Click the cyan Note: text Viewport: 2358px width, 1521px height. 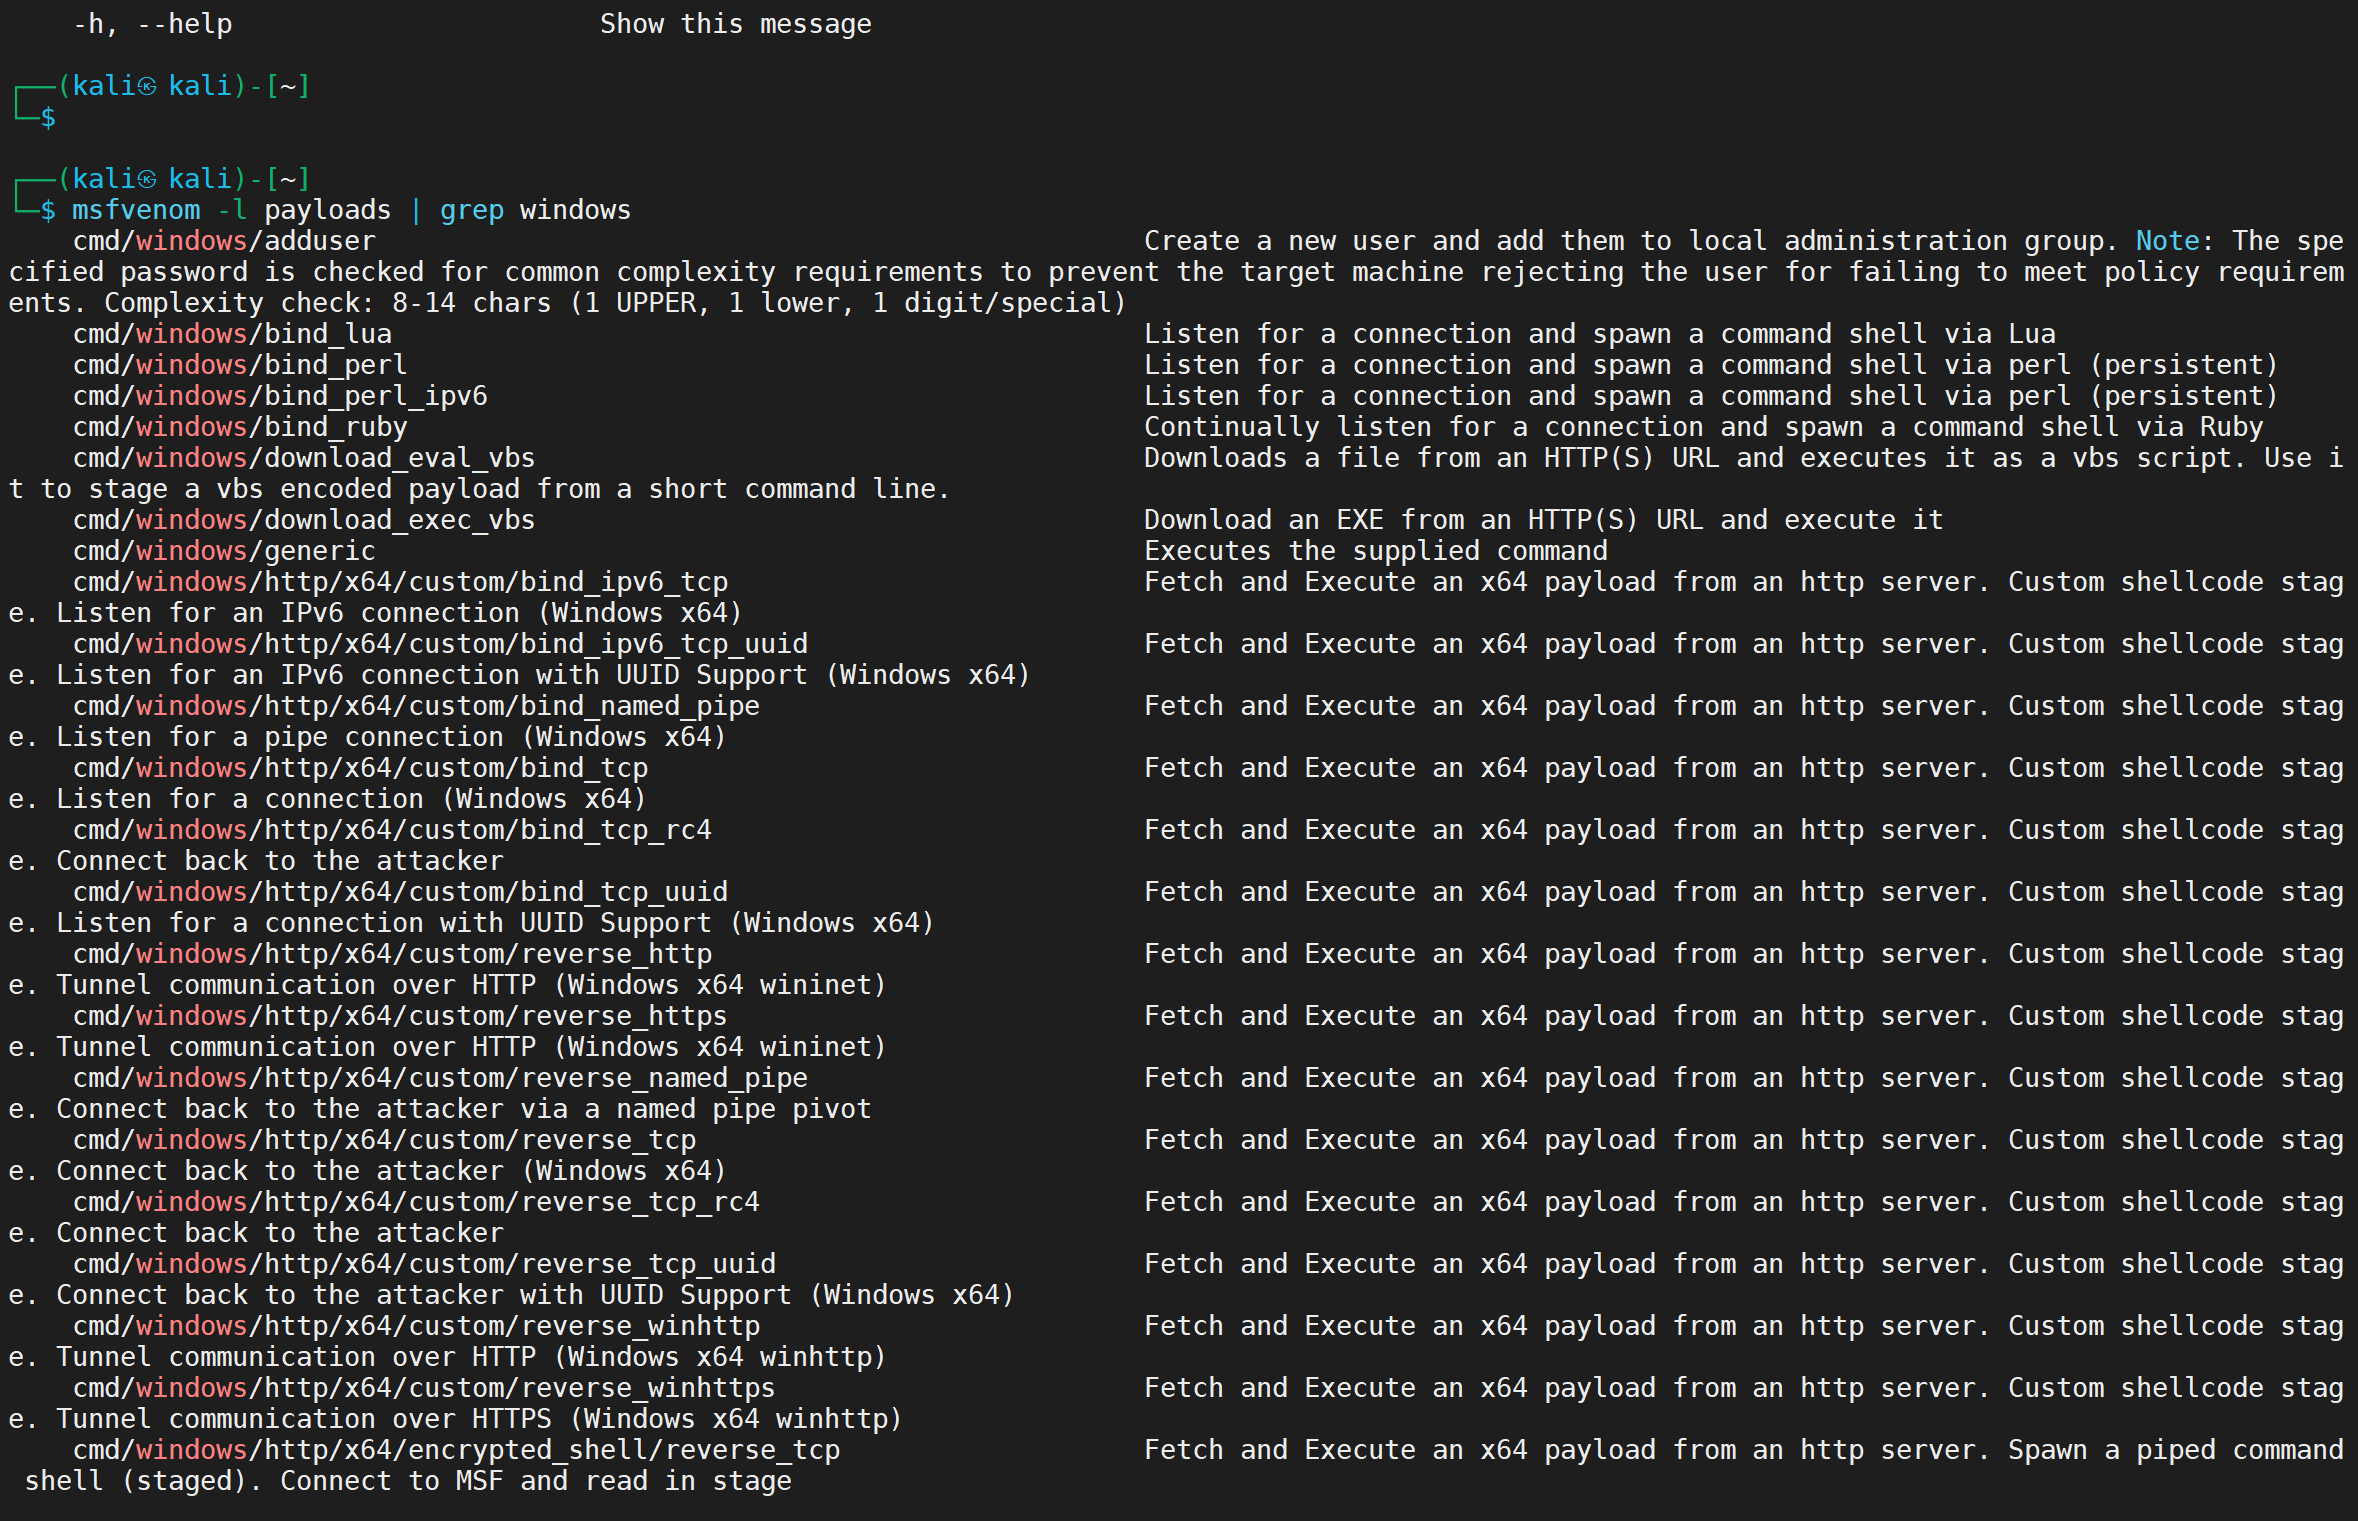coord(2167,241)
